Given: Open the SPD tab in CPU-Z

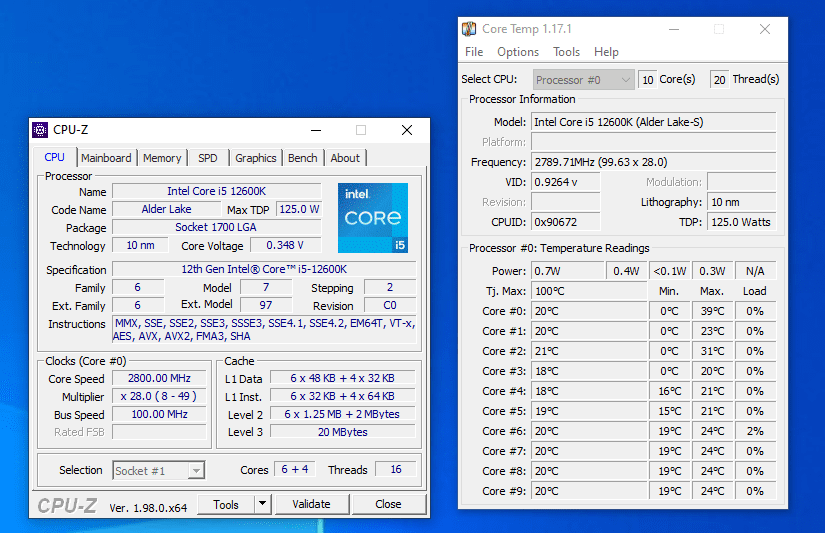Looking at the screenshot, I should pos(208,158).
